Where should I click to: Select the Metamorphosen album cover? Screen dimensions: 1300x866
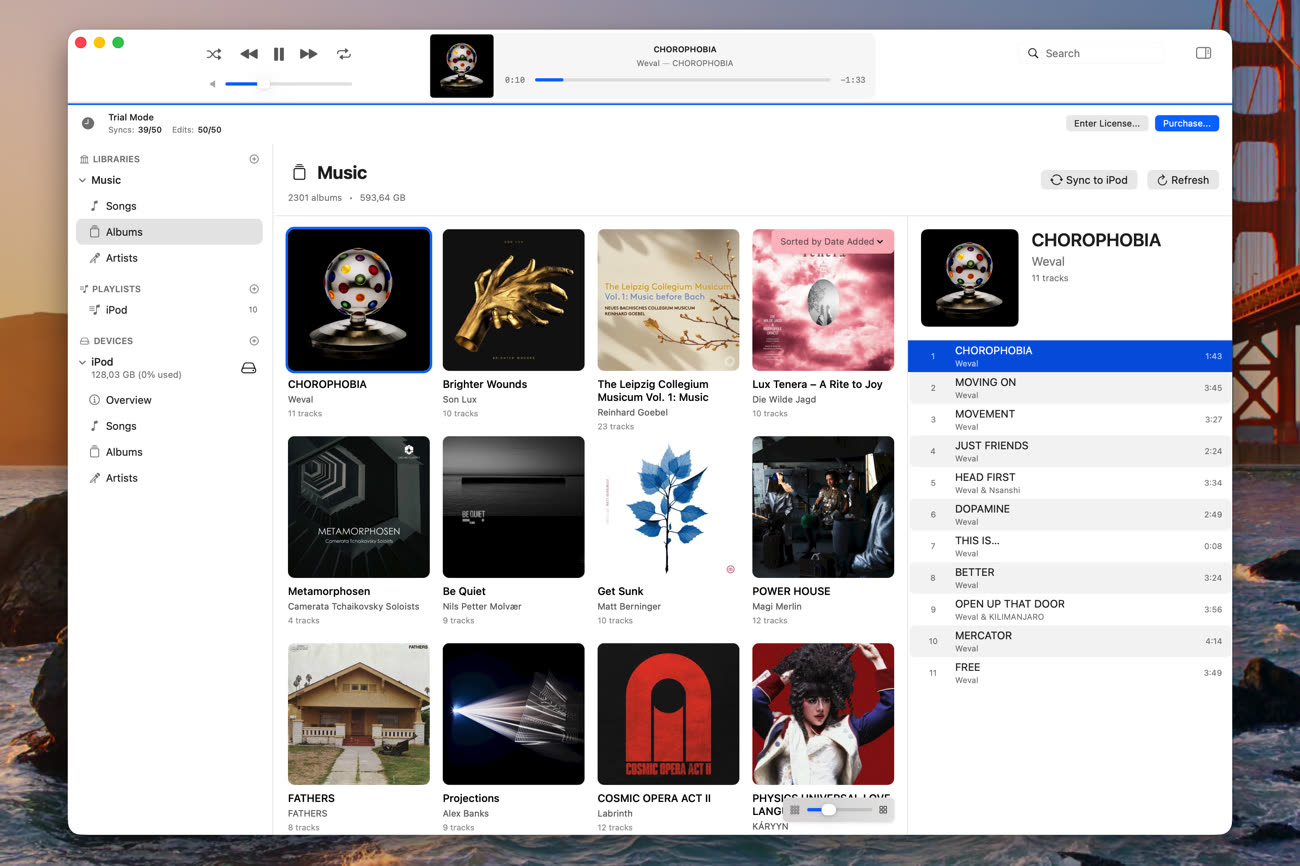[359, 507]
